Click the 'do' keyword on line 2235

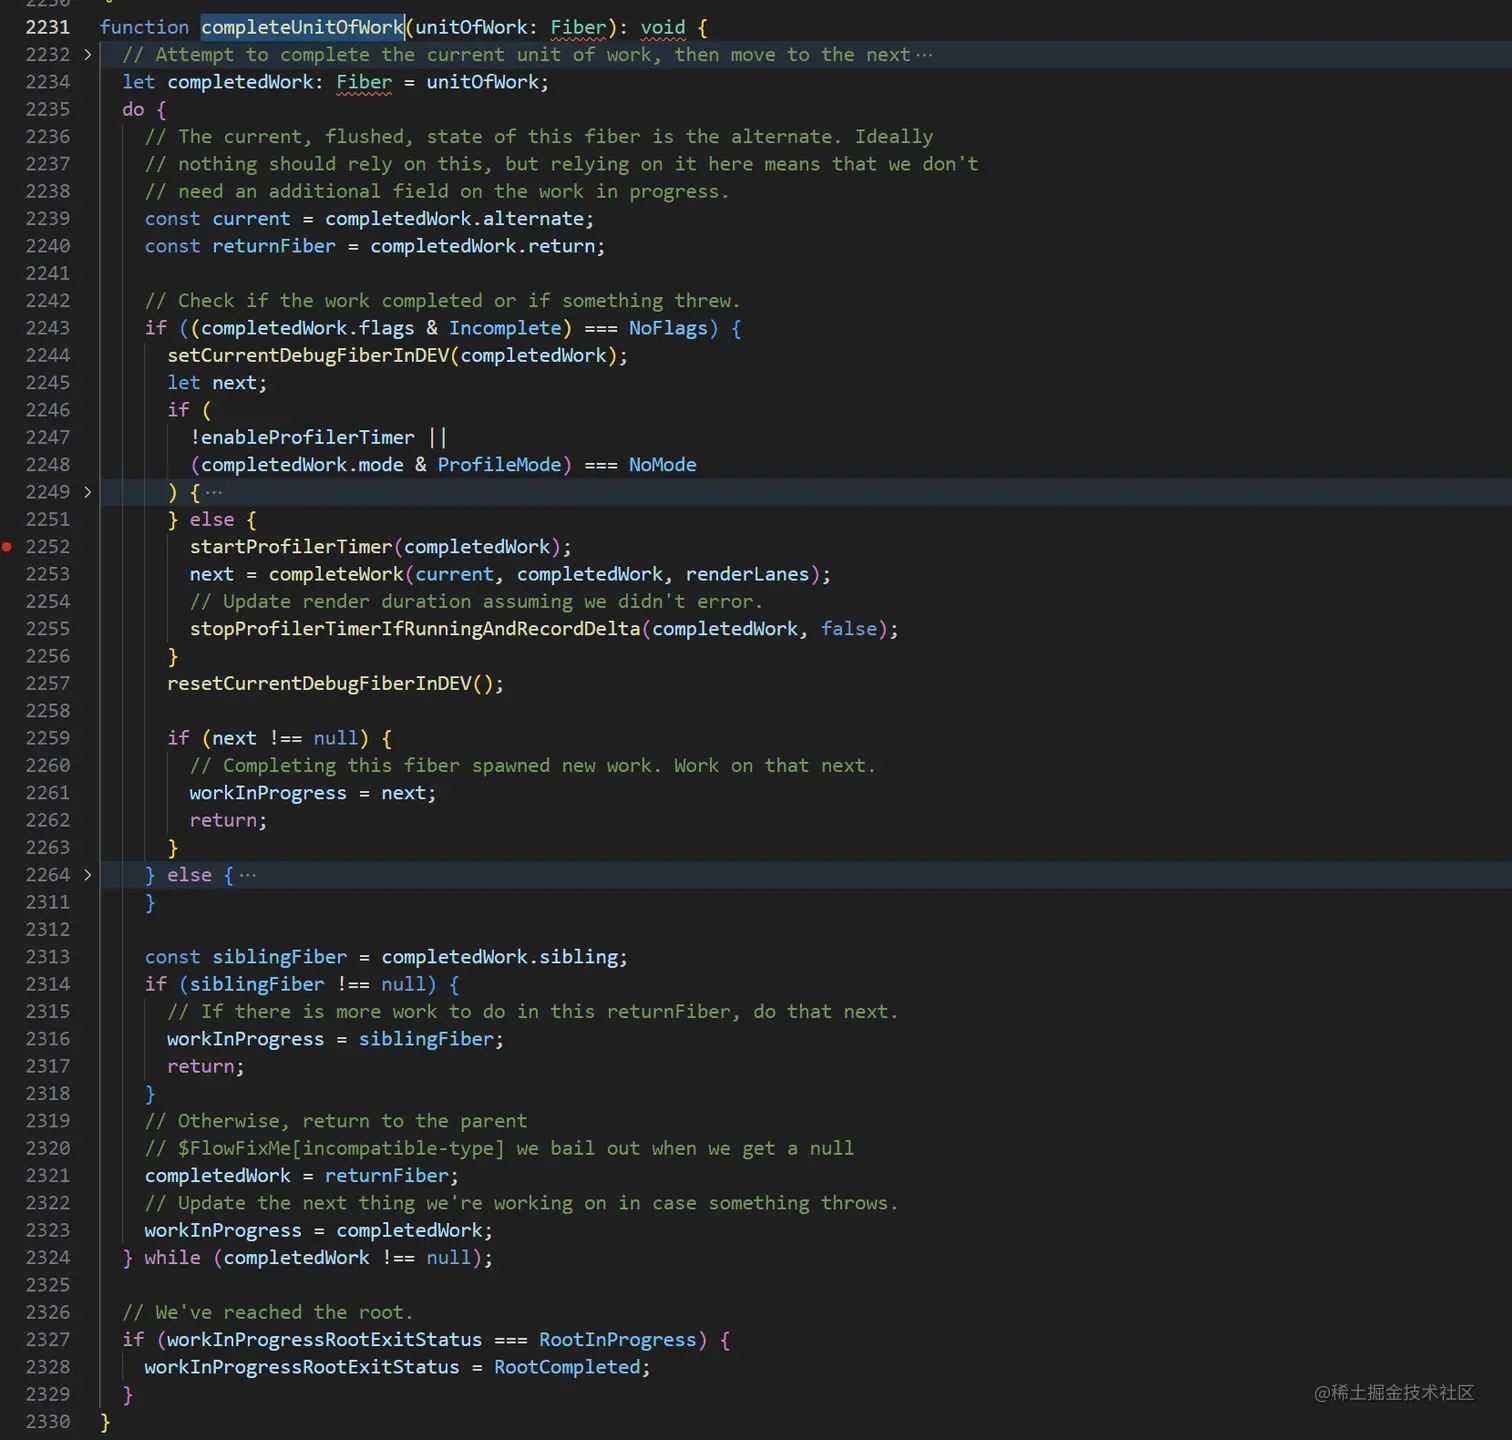click(133, 109)
